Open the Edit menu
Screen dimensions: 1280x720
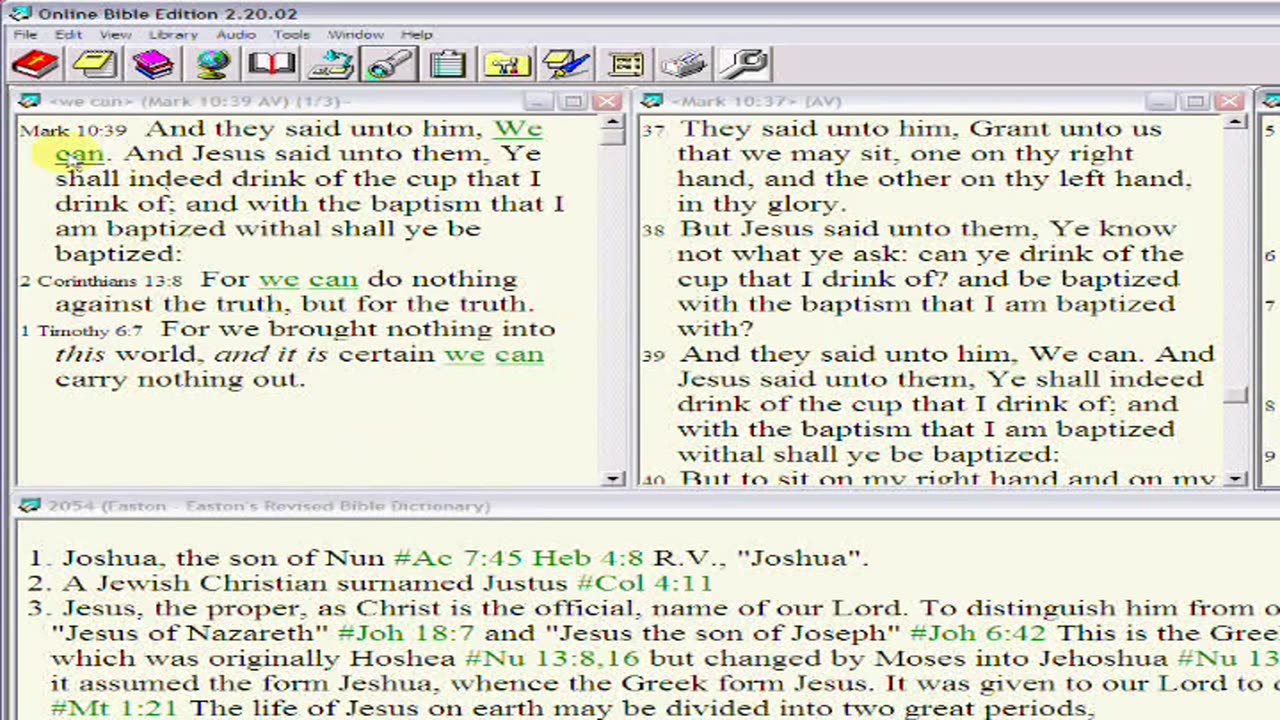coord(68,35)
